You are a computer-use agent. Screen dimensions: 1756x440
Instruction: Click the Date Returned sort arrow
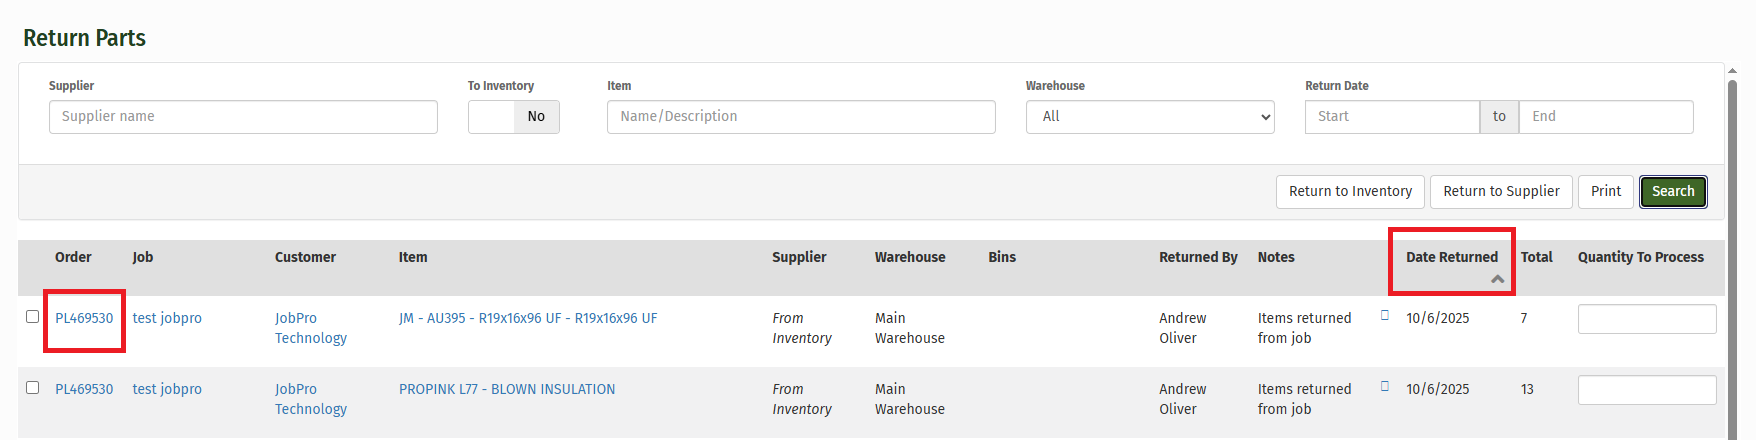pyautogui.click(x=1497, y=280)
